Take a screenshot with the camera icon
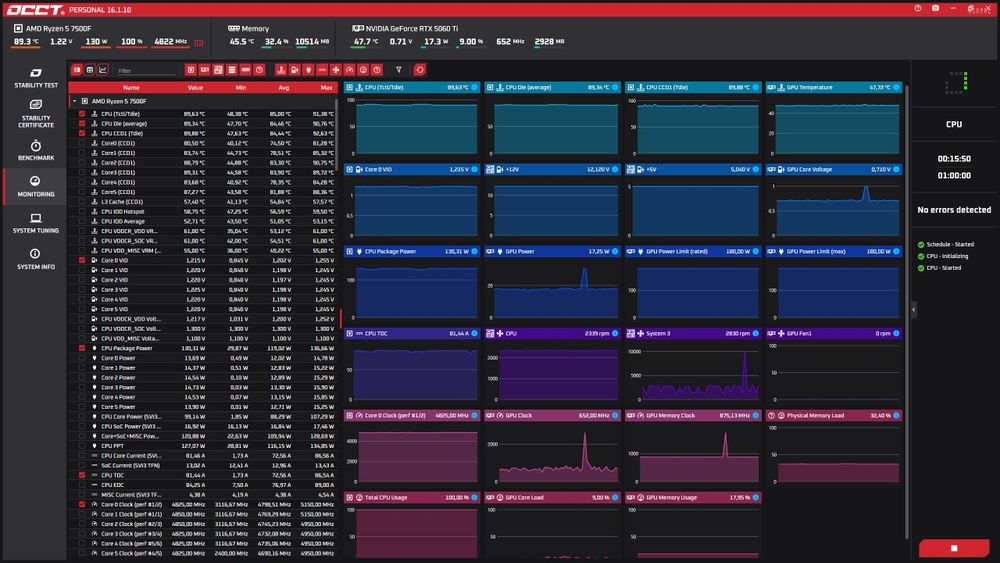The image size is (1000, 563). click(x=935, y=8)
